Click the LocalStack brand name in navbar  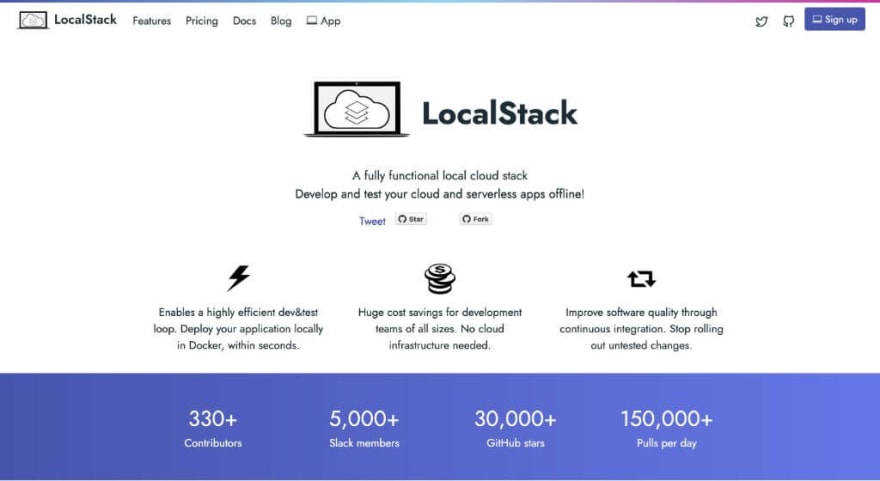click(85, 20)
